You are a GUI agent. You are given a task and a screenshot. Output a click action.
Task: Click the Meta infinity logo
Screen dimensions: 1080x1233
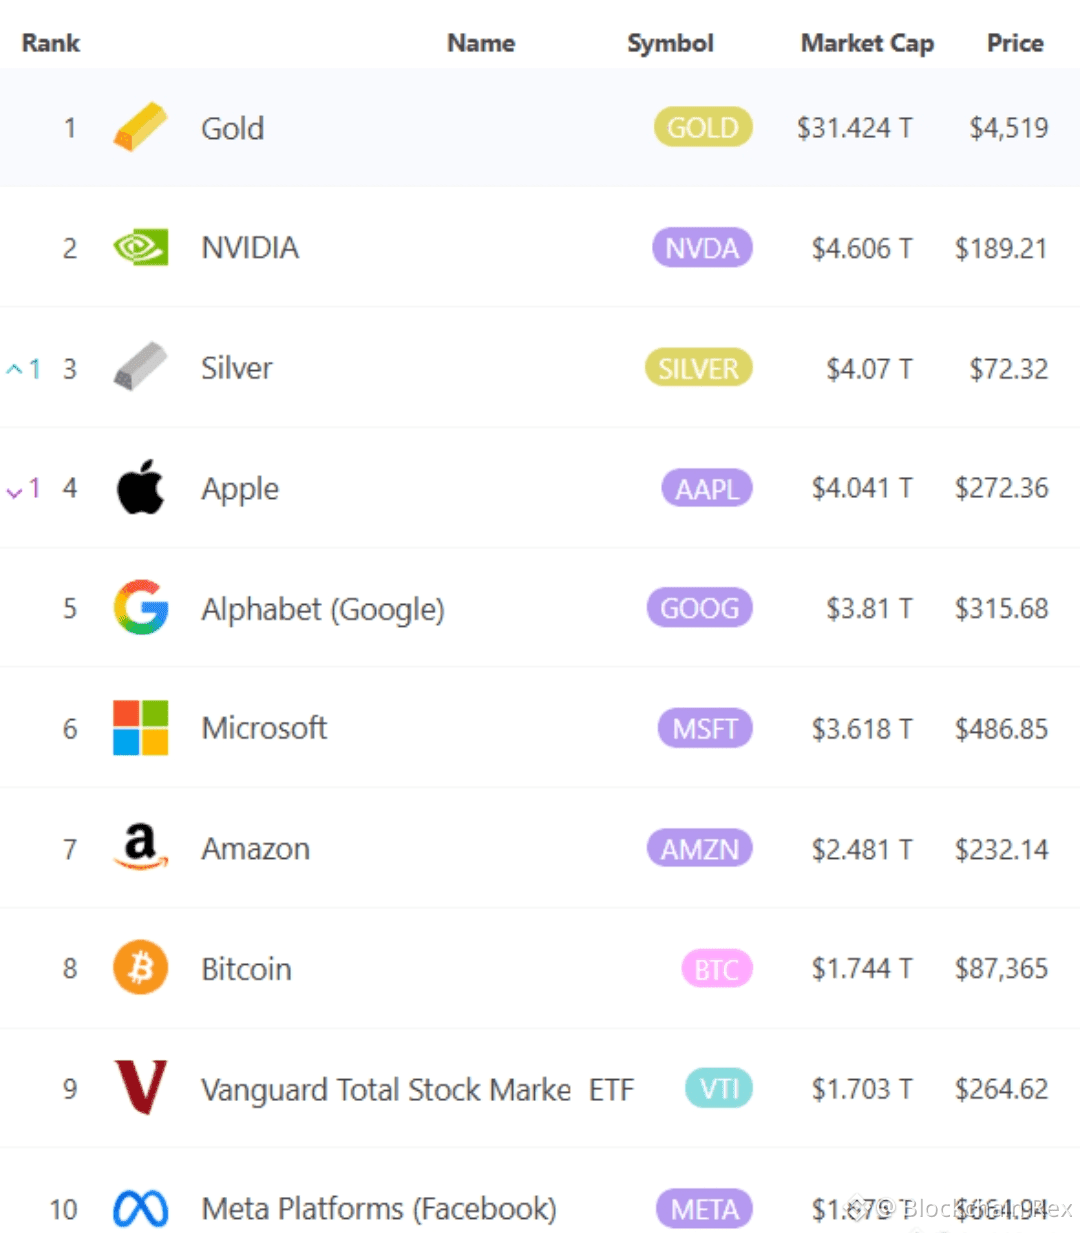[140, 1209]
